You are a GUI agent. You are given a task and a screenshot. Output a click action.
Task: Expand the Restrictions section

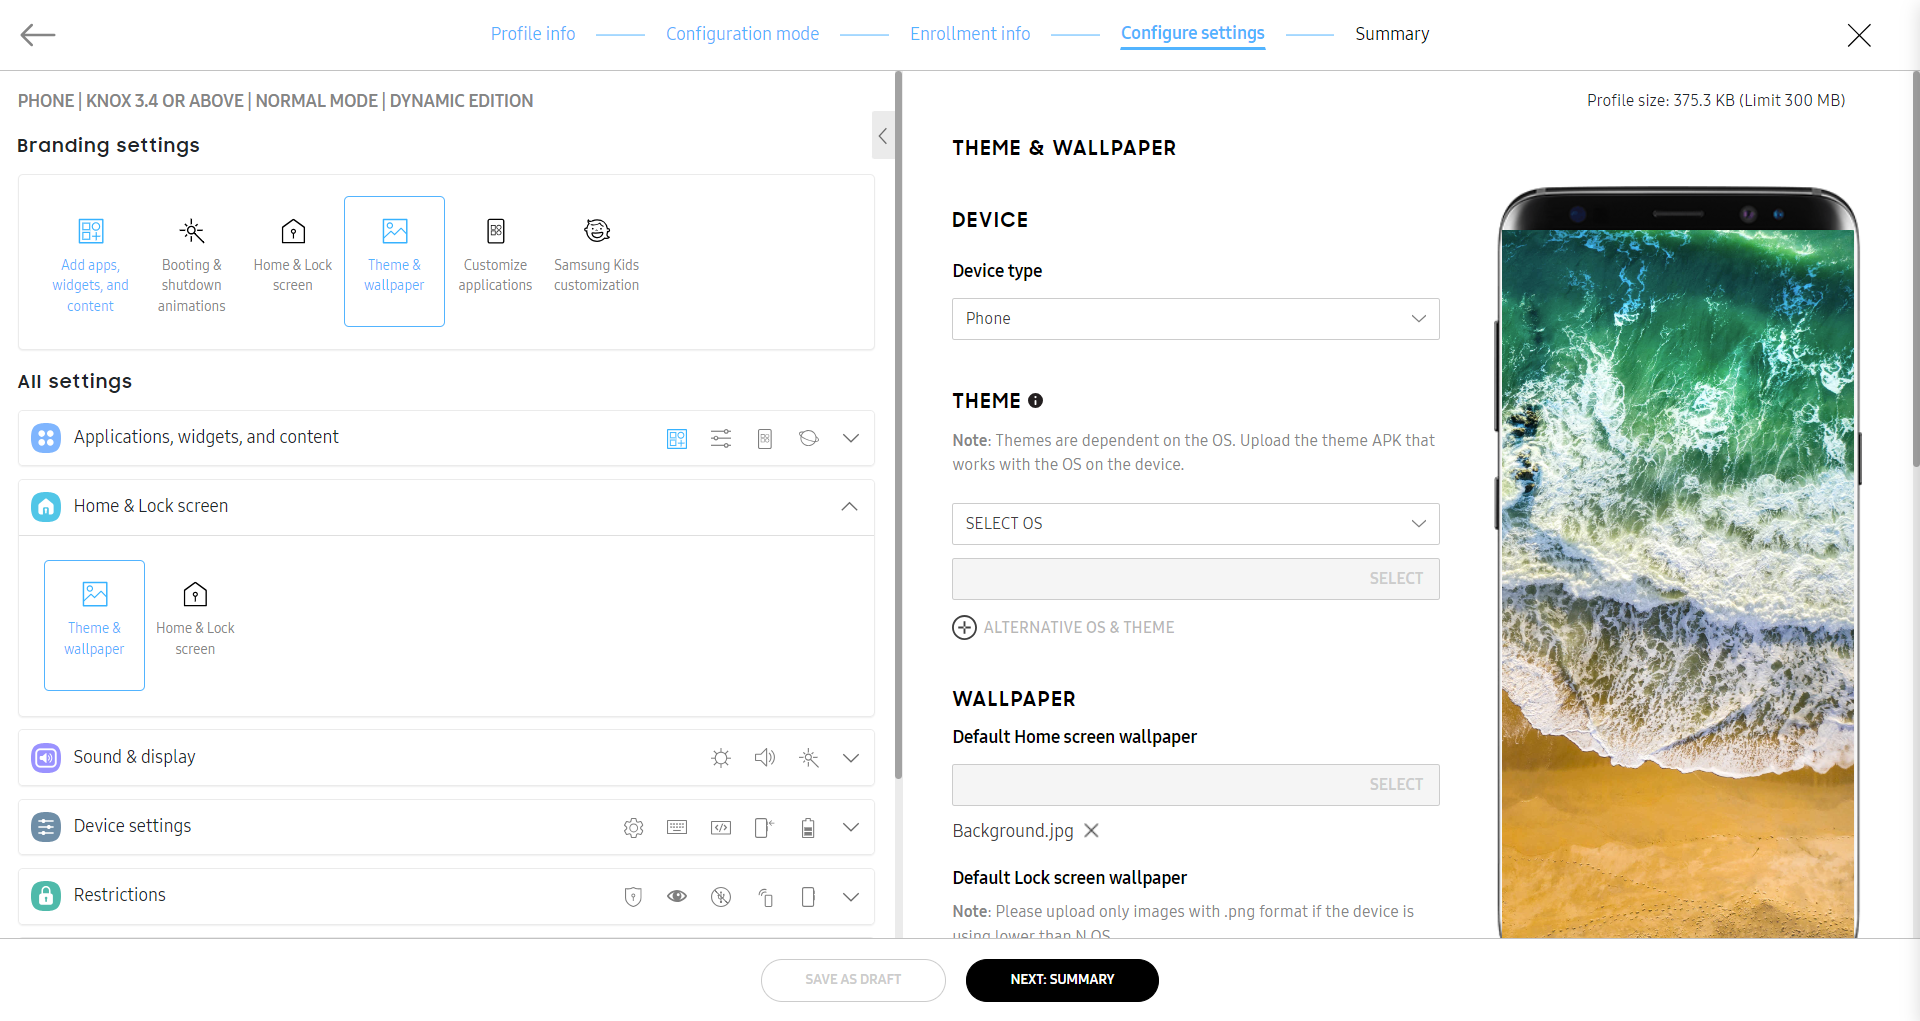[850, 896]
